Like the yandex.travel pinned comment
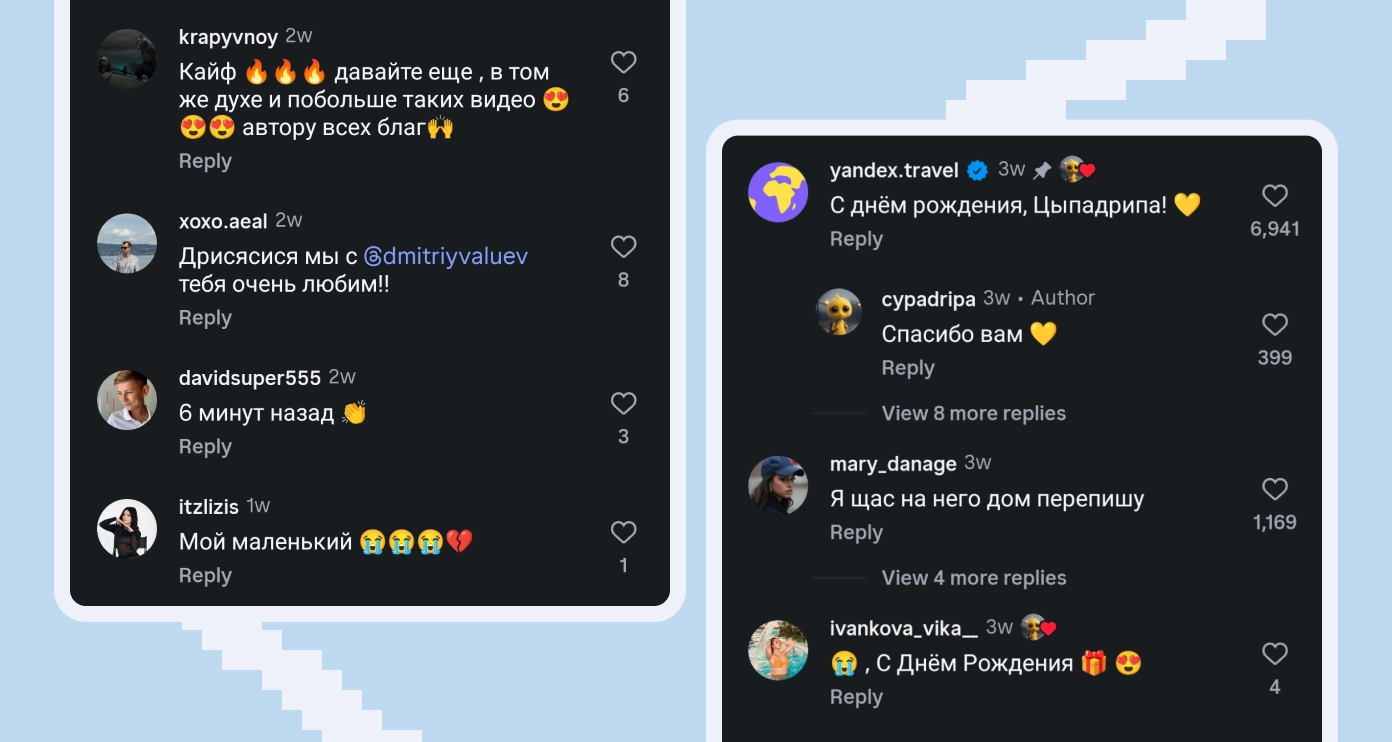The width and height of the screenshot is (1392, 742). 1274,196
